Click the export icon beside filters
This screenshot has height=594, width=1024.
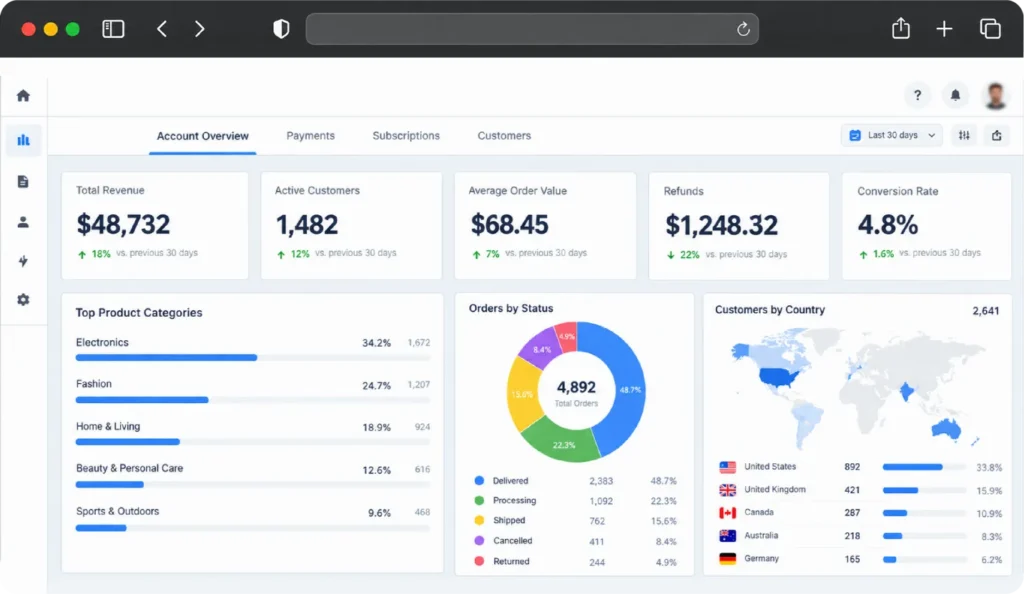click(997, 135)
